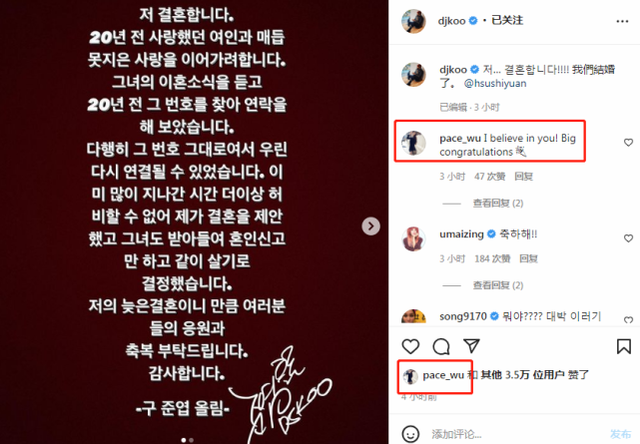Viewport: 640px width, 444px height.
Task: Open the djkoo avatar in the header
Action: click(x=413, y=21)
